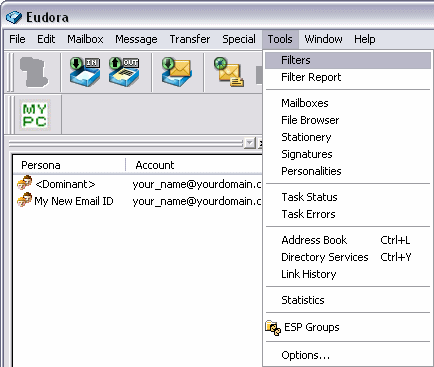The height and width of the screenshot is (367, 434).
Task: Open the Mailbox menu
Action: click(x=85, y=39)
